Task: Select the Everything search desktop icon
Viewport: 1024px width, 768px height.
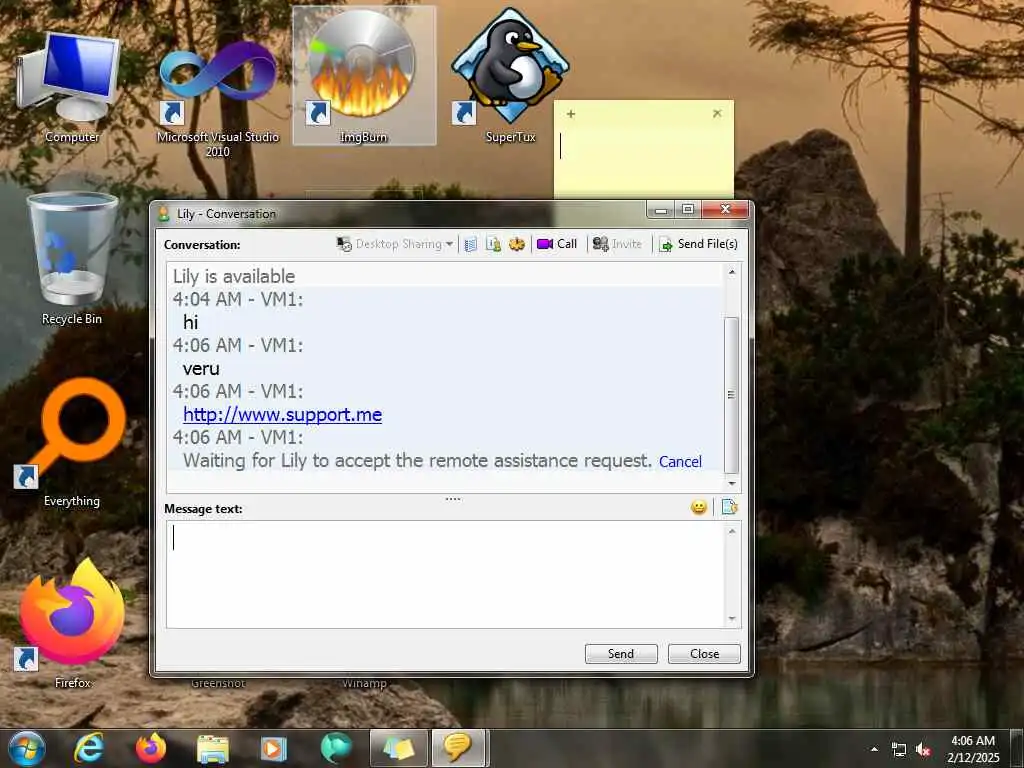Action: pos(71,442)
